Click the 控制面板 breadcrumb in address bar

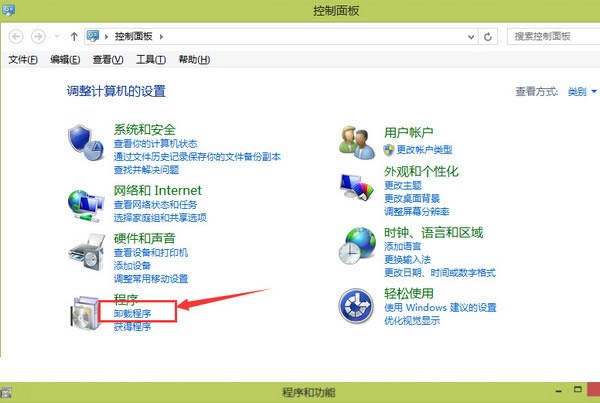tap(134, 36)
